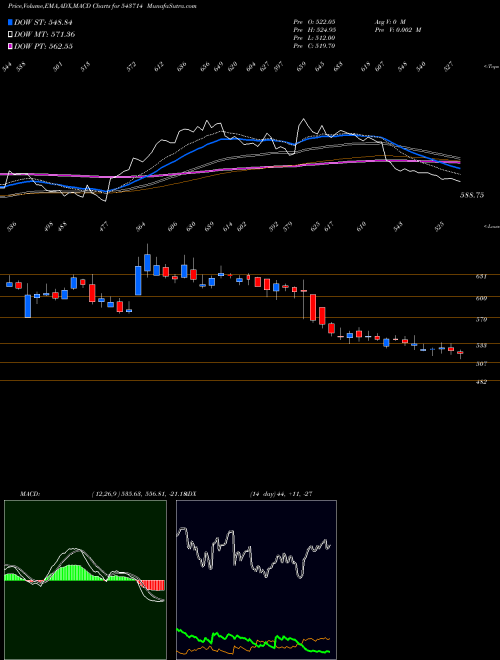This screenshot has height=660, width=500.
Task: Click the MACD (12,26,9) values text
Action: (138, 494)
